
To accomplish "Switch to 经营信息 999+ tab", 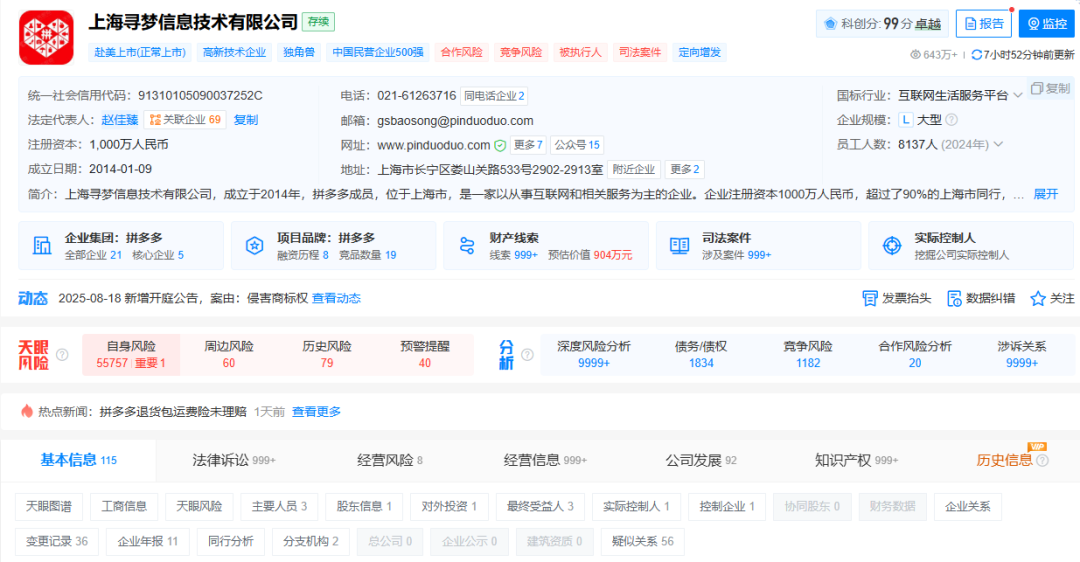I will (545, 460).
